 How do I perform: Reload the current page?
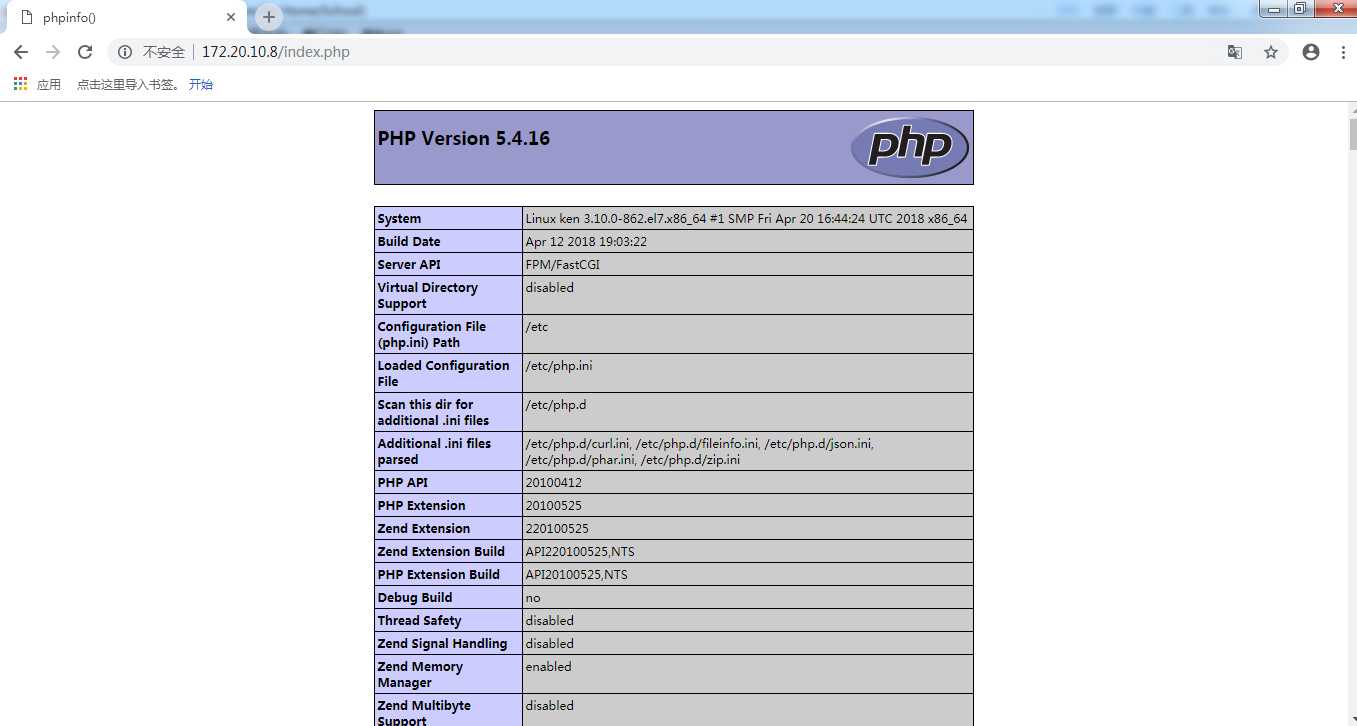click(x=85, y=52)
